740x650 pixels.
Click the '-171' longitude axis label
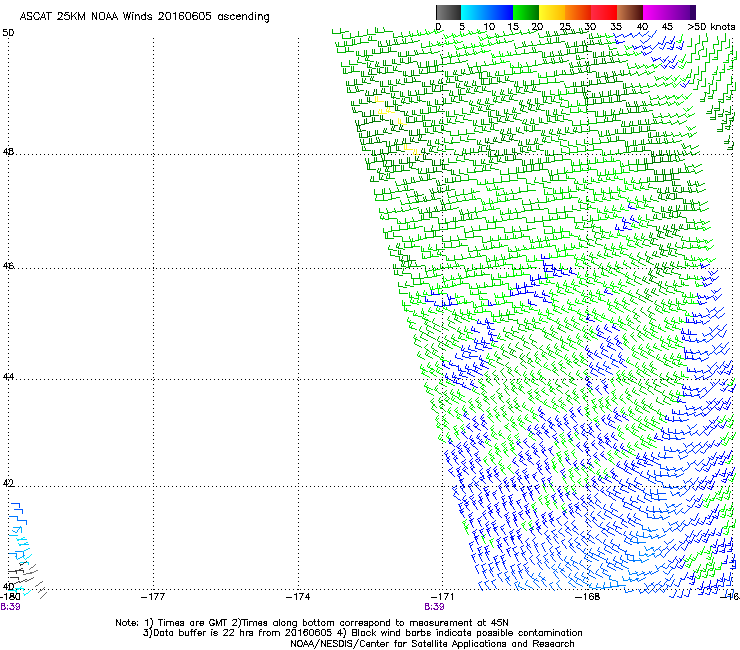(442, 597)
